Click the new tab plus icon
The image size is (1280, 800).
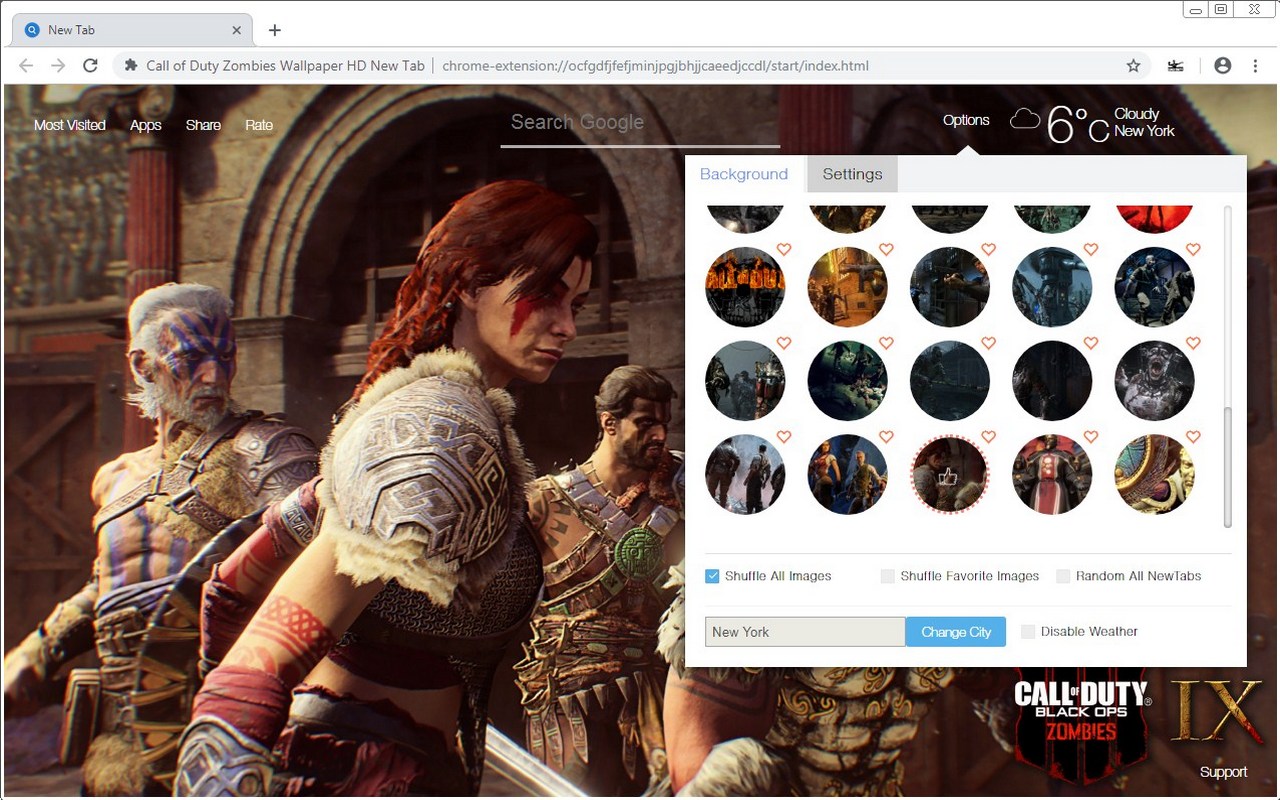pos(275,30)
